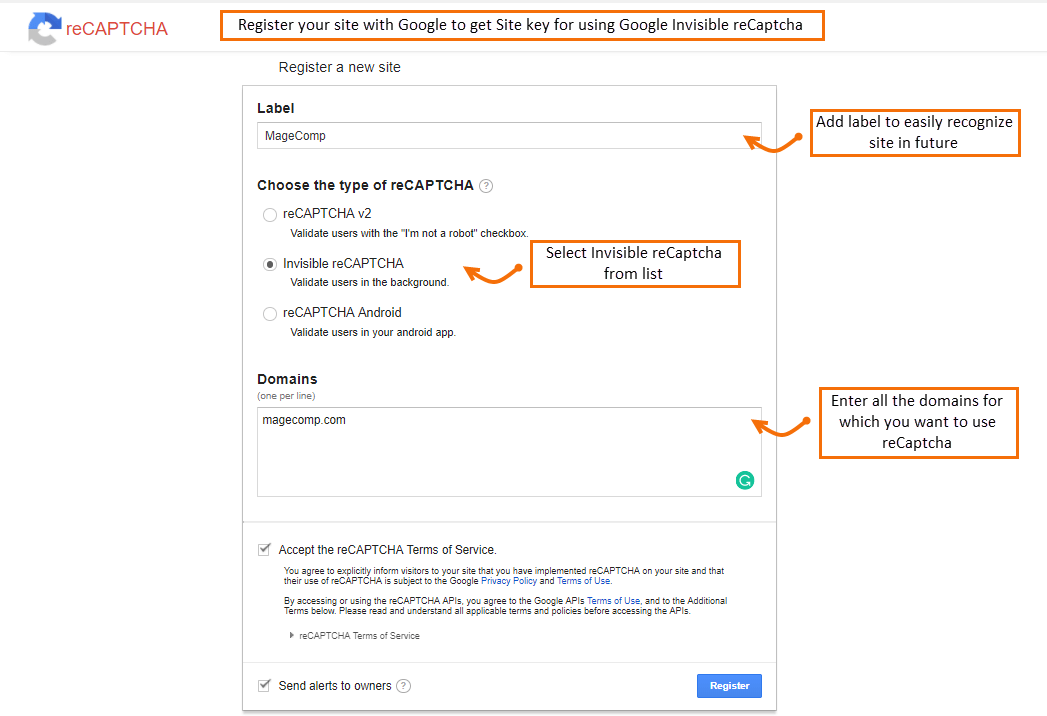
Task: Click the "Register a new site" heading
Action: [339, 67]
